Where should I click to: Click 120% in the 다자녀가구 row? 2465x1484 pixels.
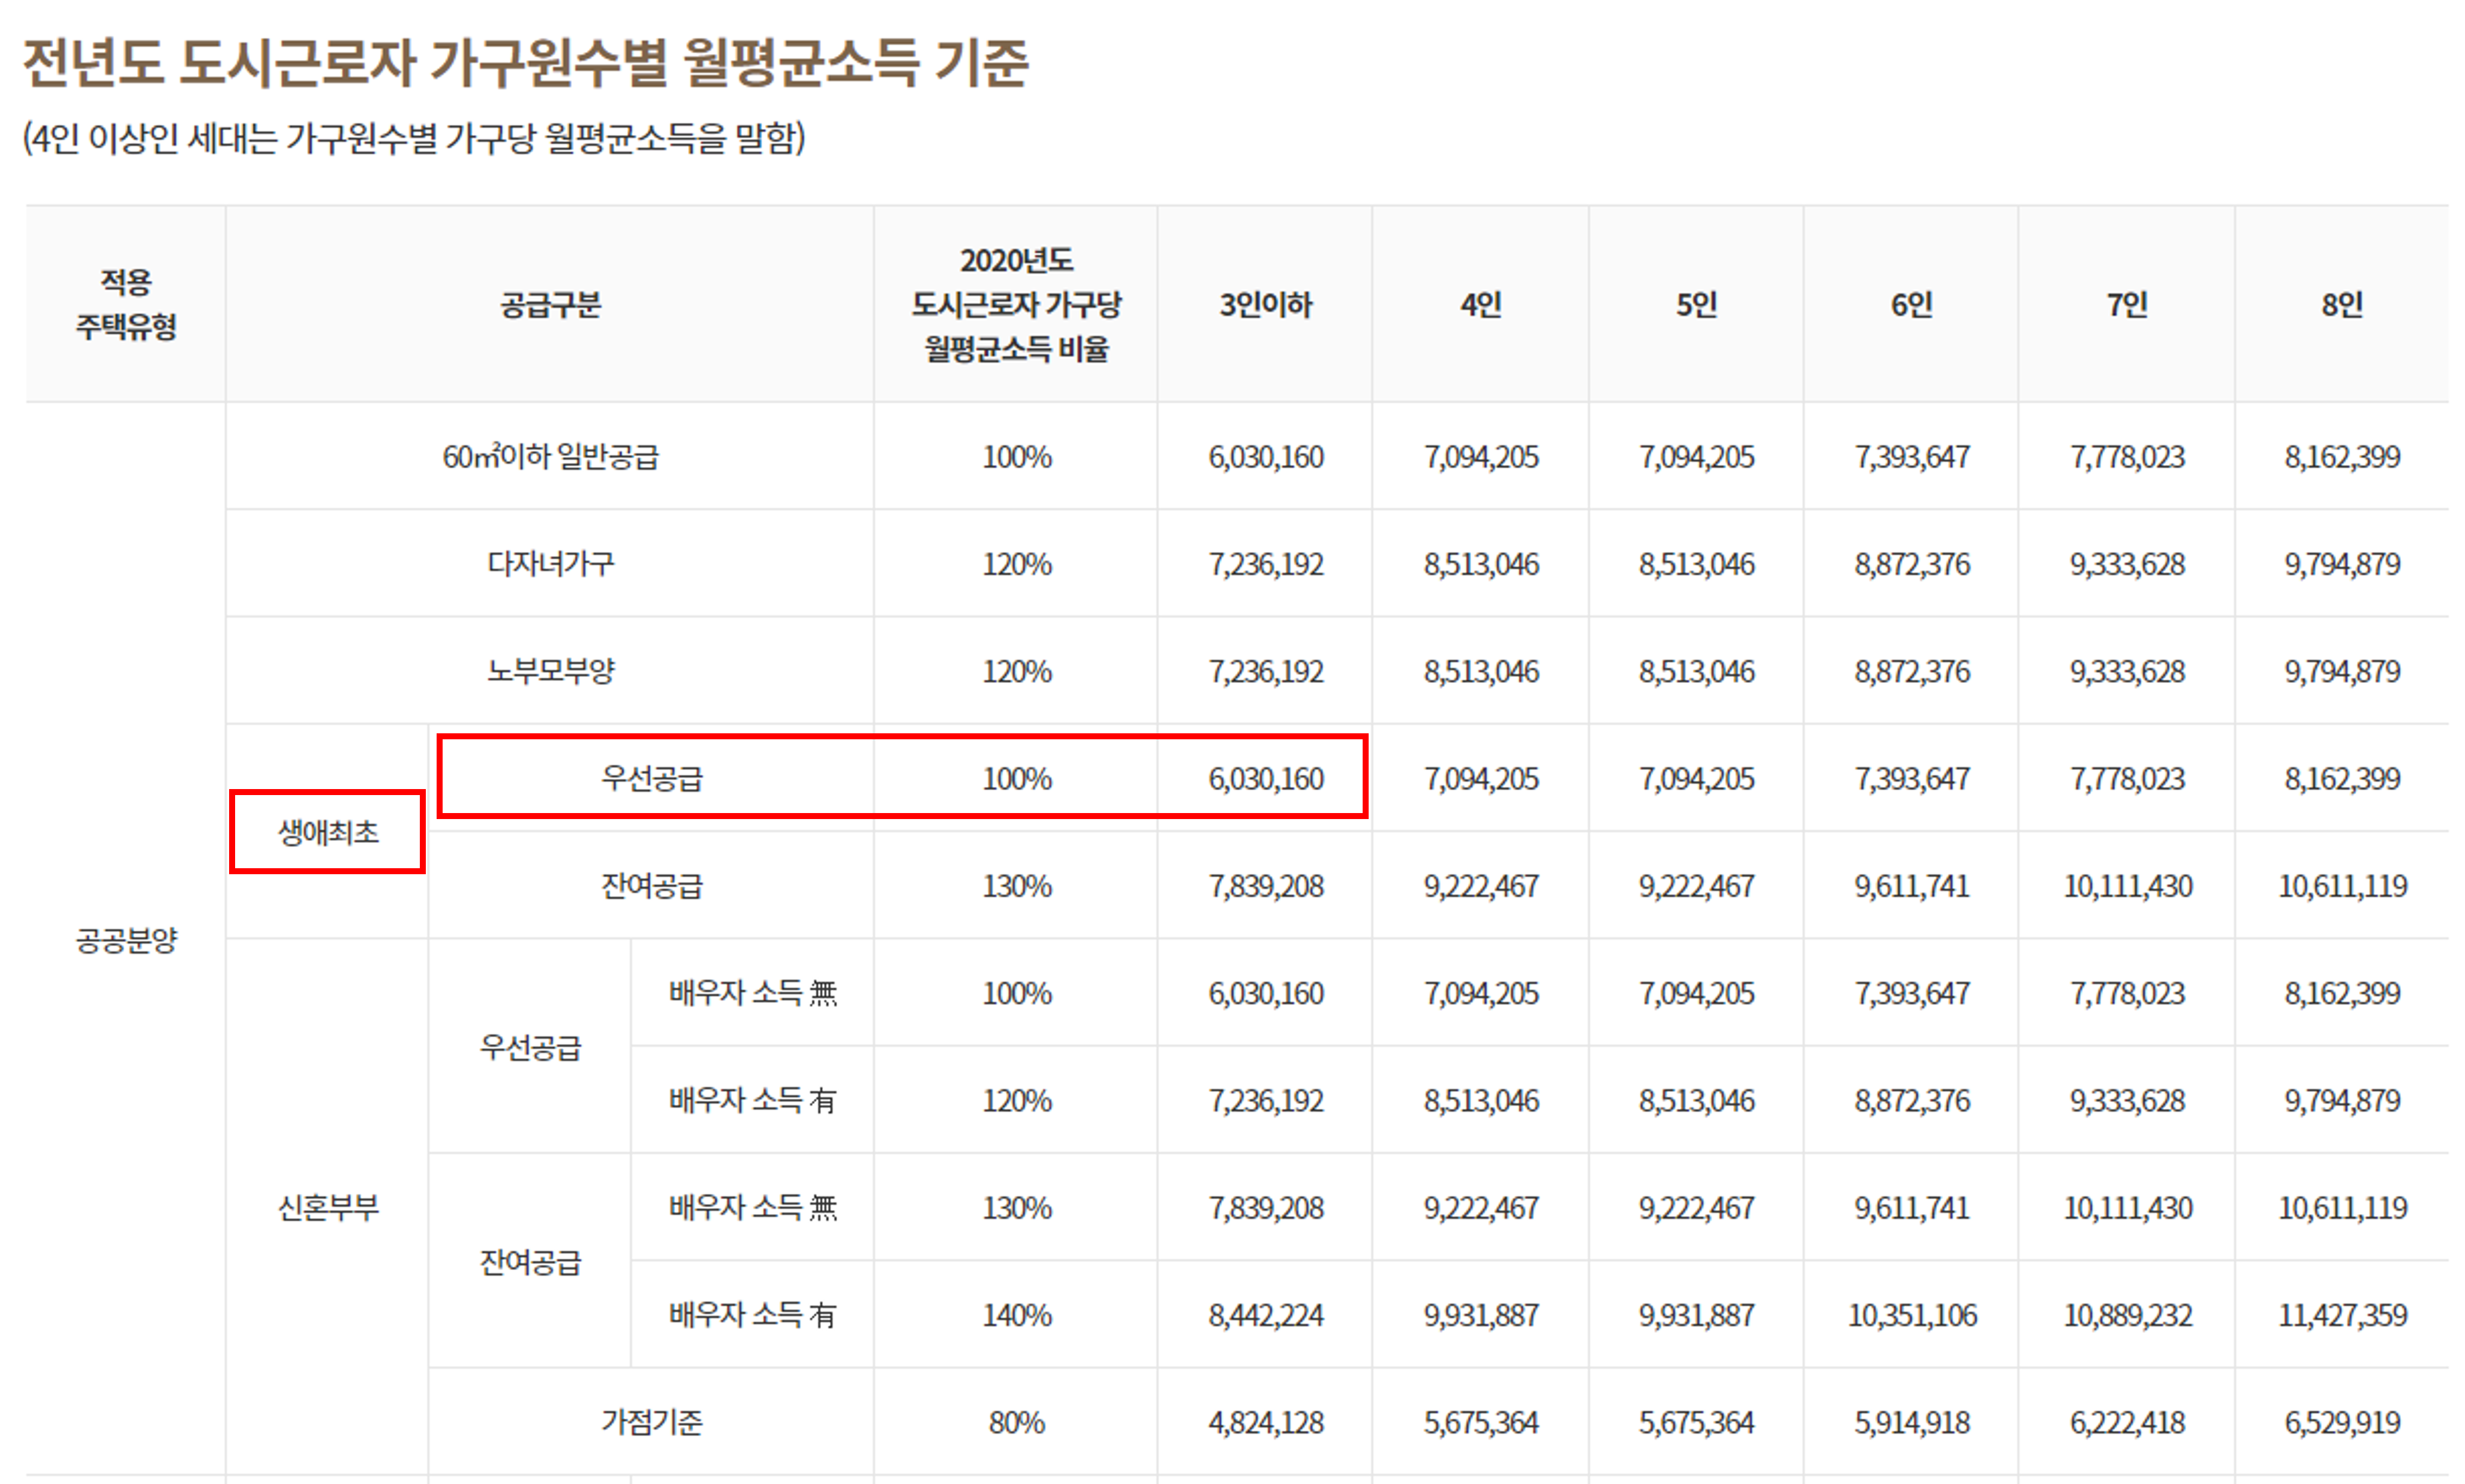point(1016,564)
